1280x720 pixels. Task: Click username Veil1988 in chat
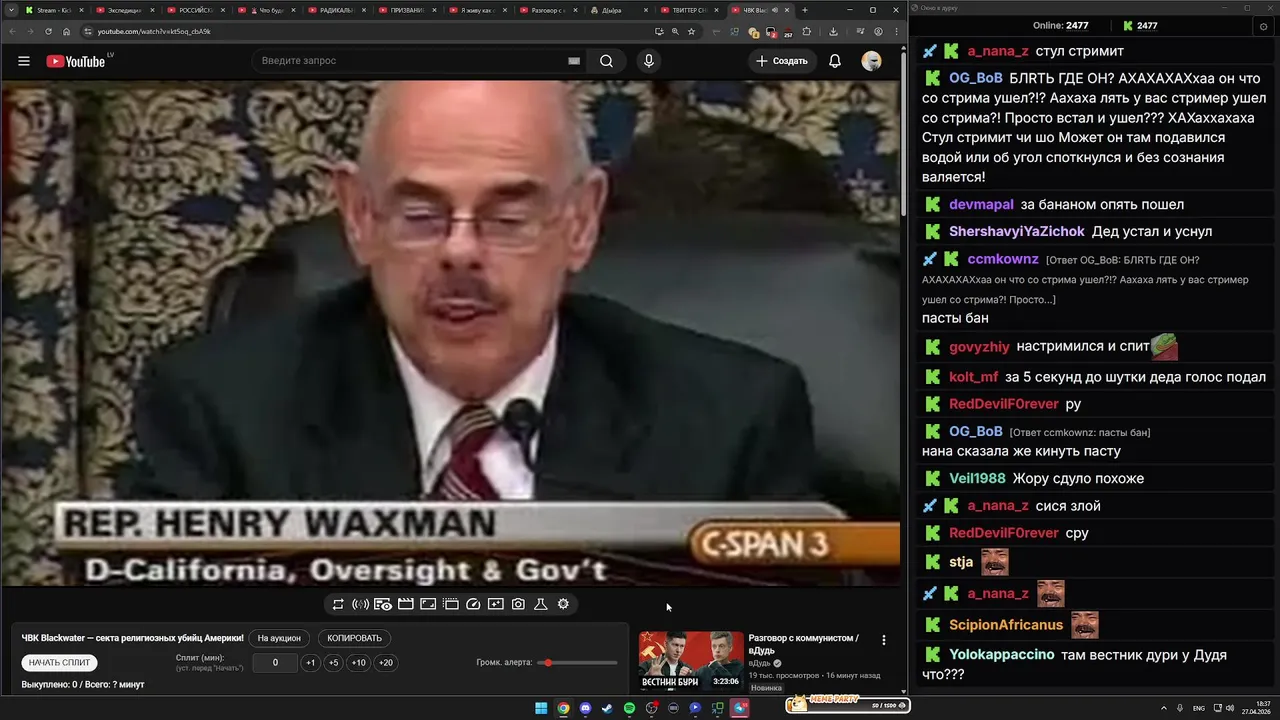coord(977,478)
